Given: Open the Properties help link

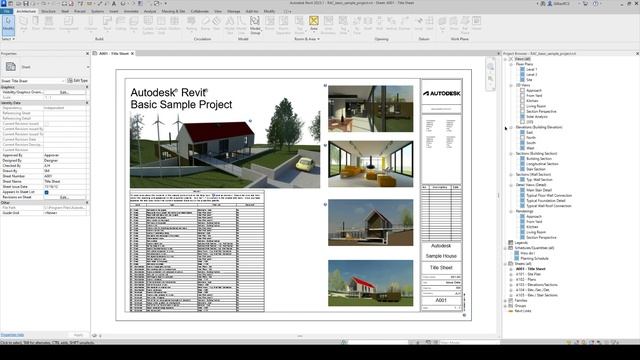Looking at the screenshot, I should (x=12, y=335).
